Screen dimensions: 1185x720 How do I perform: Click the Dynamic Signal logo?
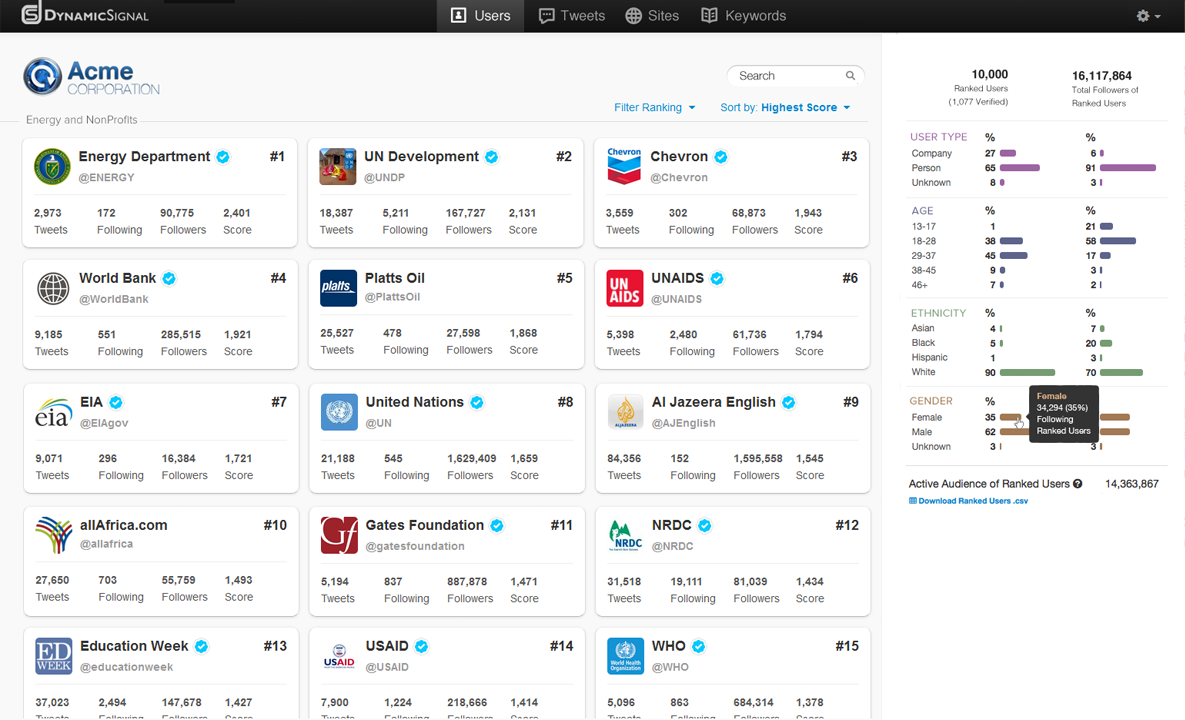85,15
